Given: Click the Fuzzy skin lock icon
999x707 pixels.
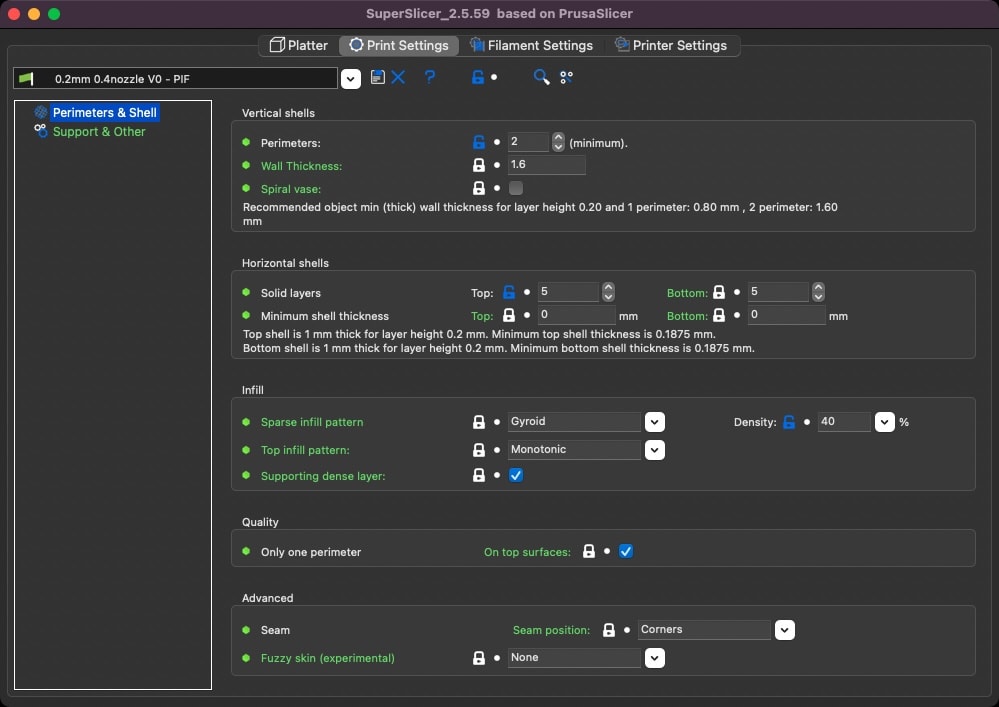Looking at the screenshot, I should 478,658.
